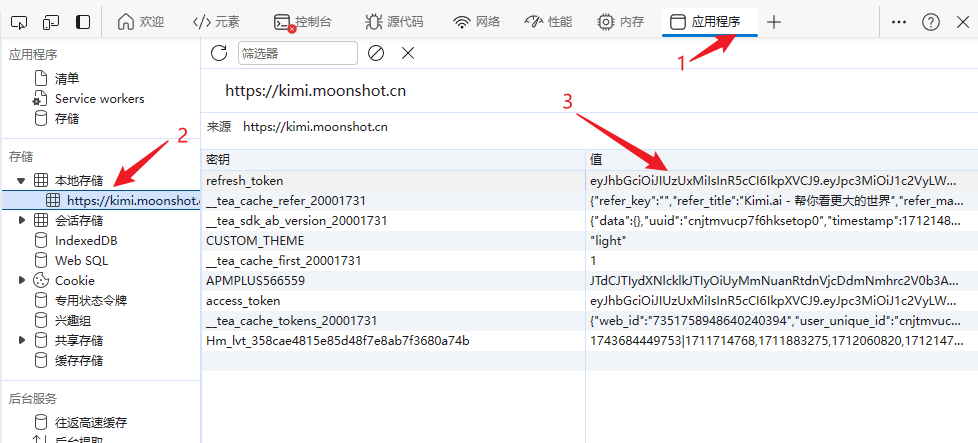This screenshot has width=978, height=443.
Task: Collapse the 本地存储 tree node
Action: point(21,181)
